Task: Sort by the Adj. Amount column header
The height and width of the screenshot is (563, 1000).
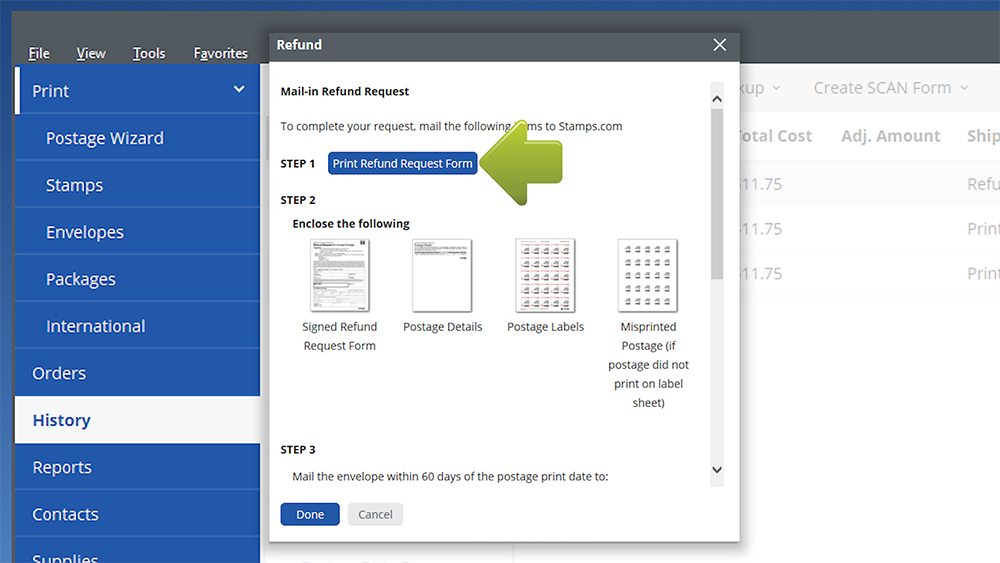Action: point(890,136)
